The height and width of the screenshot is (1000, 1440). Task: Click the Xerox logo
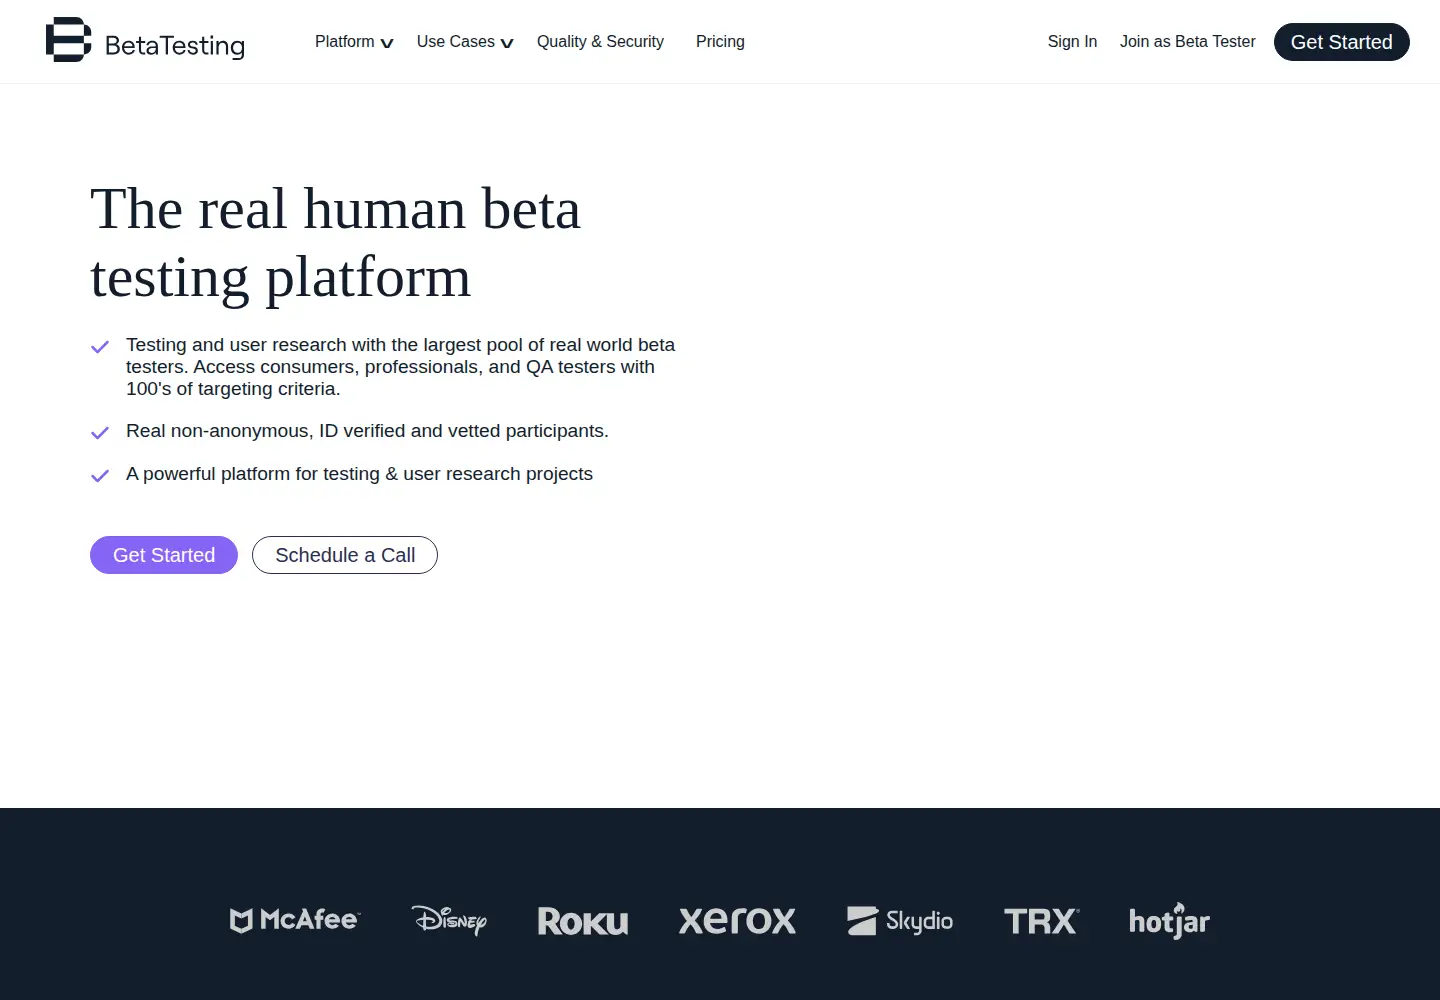(x=738, y=920)
